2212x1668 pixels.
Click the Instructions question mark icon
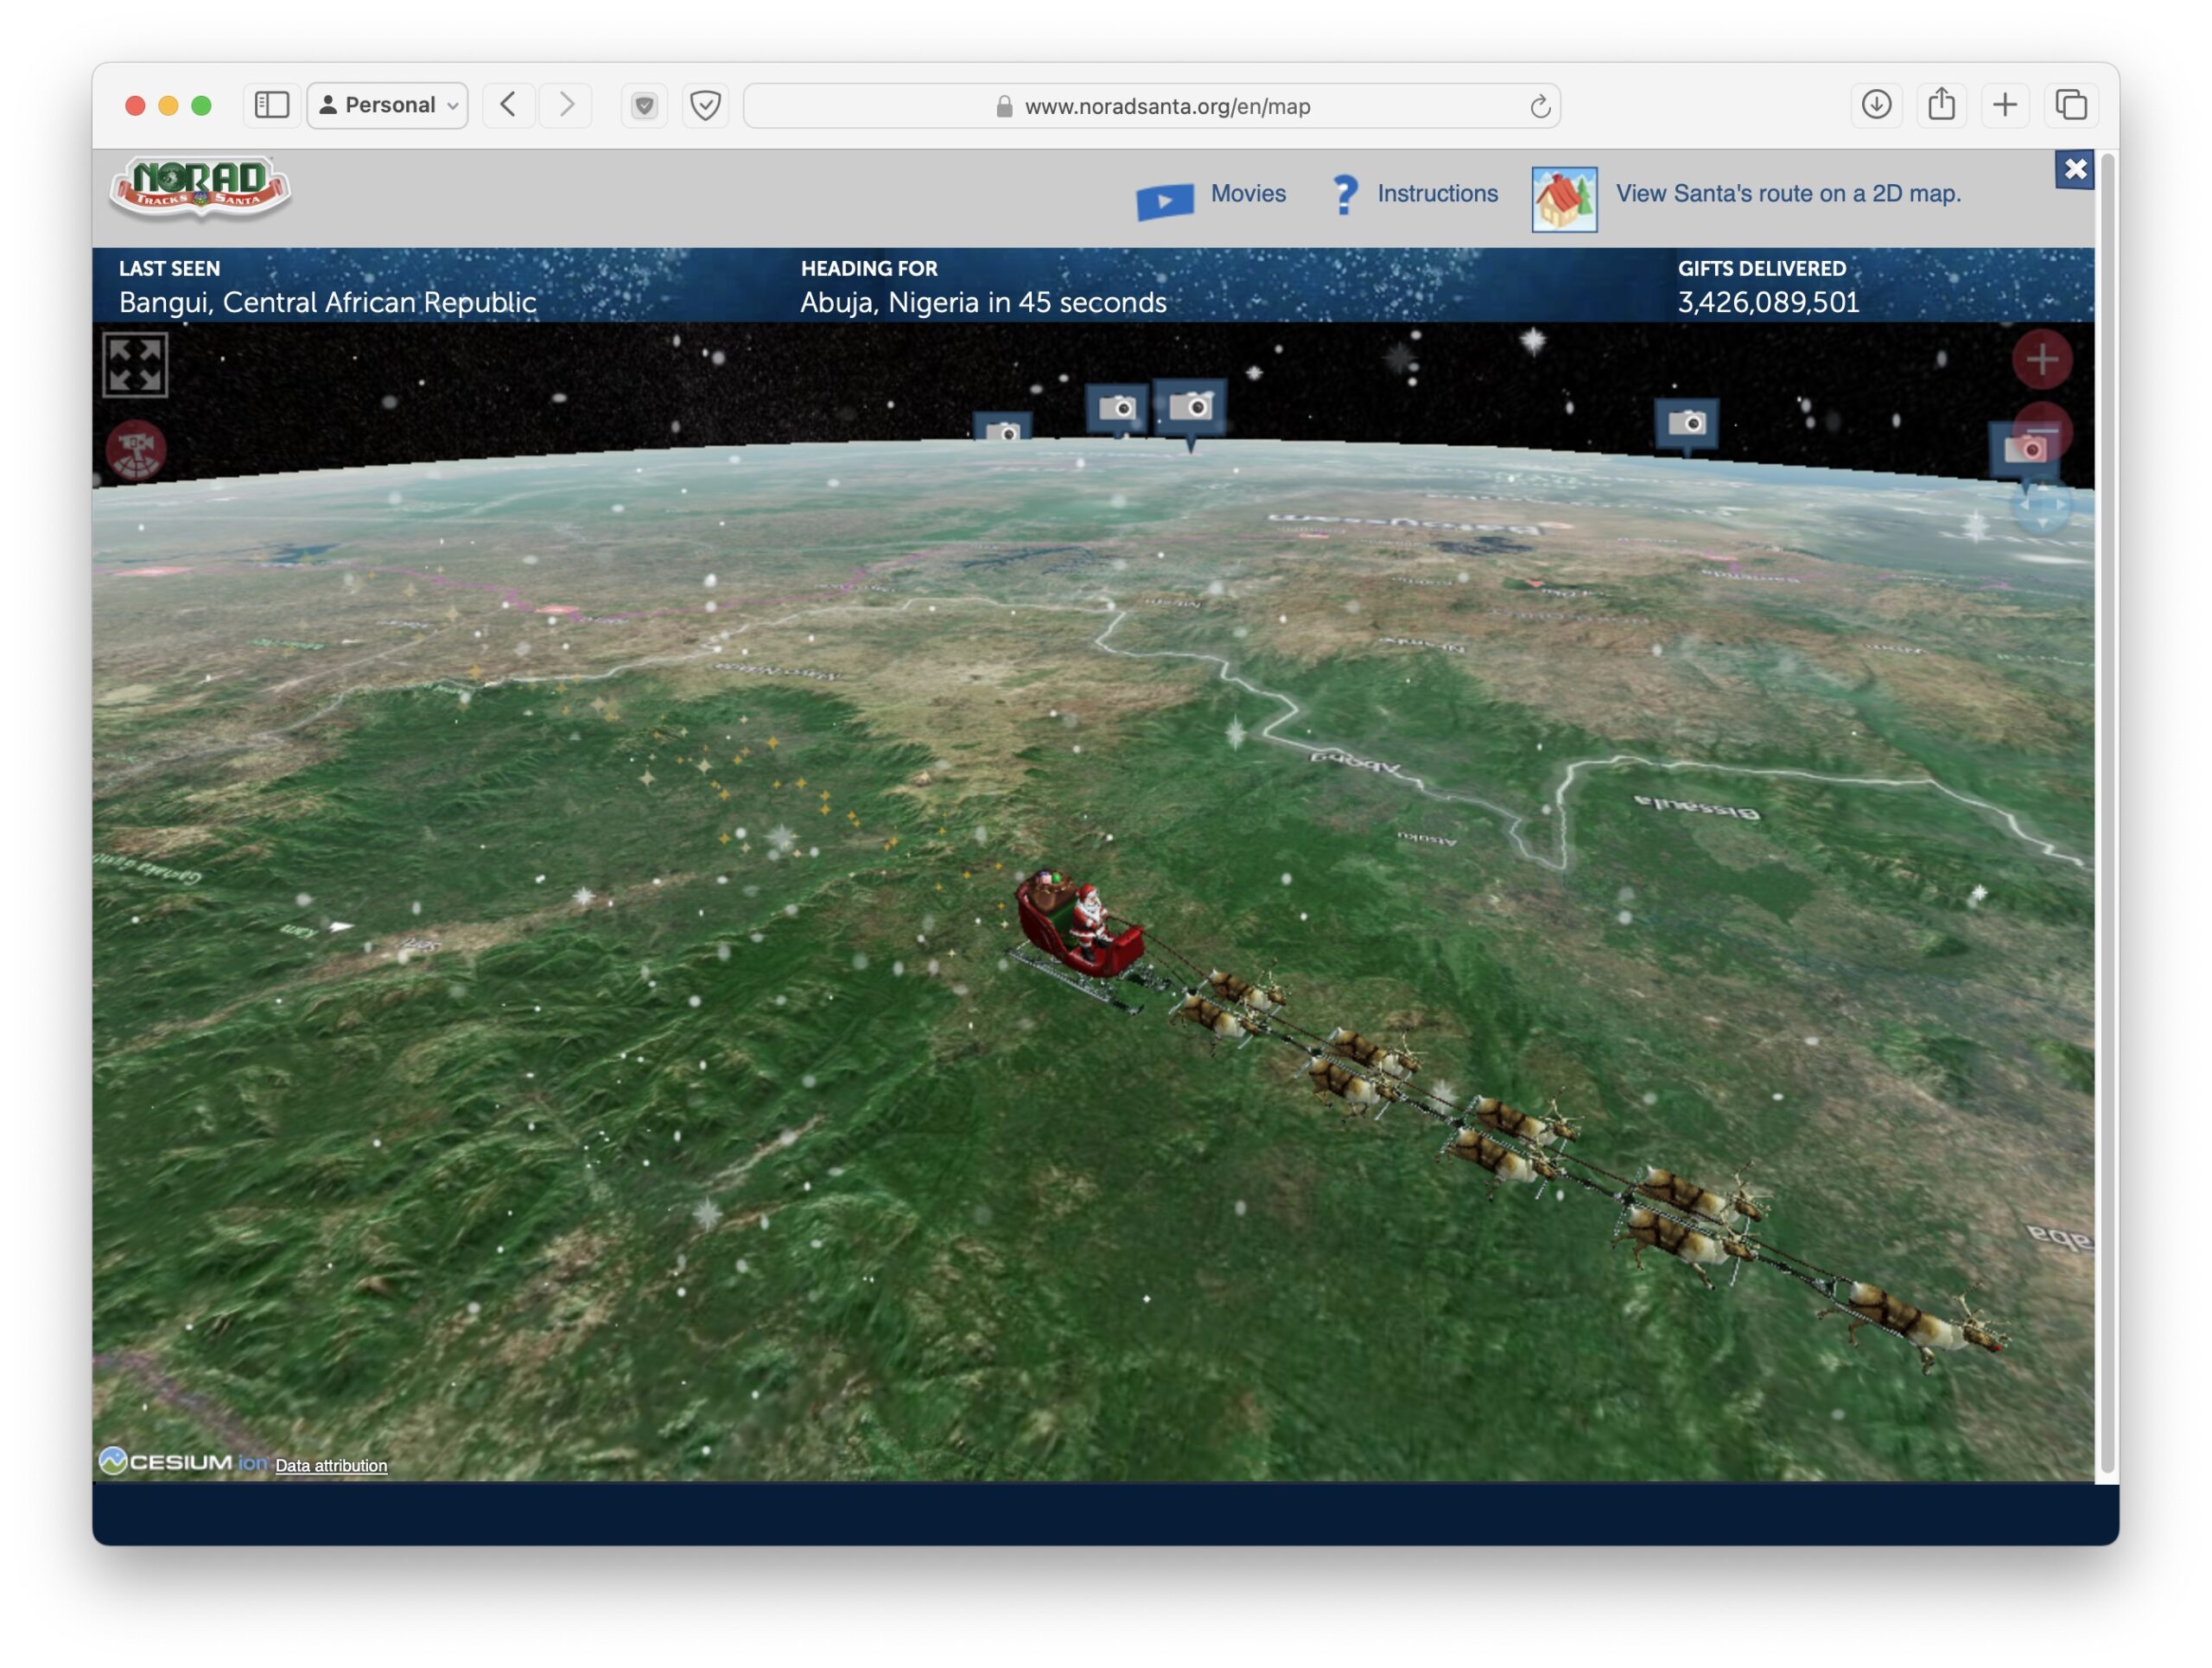tap(1345, 194)
